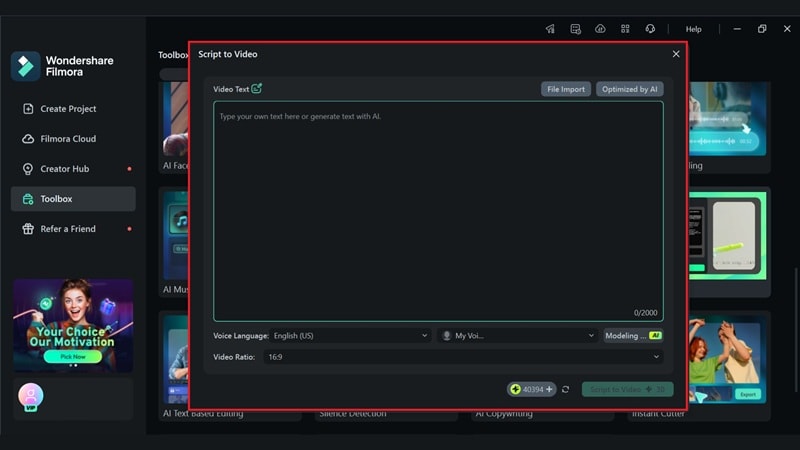
Task: Click the Script to Video generate button
Action: pos(628,389)
